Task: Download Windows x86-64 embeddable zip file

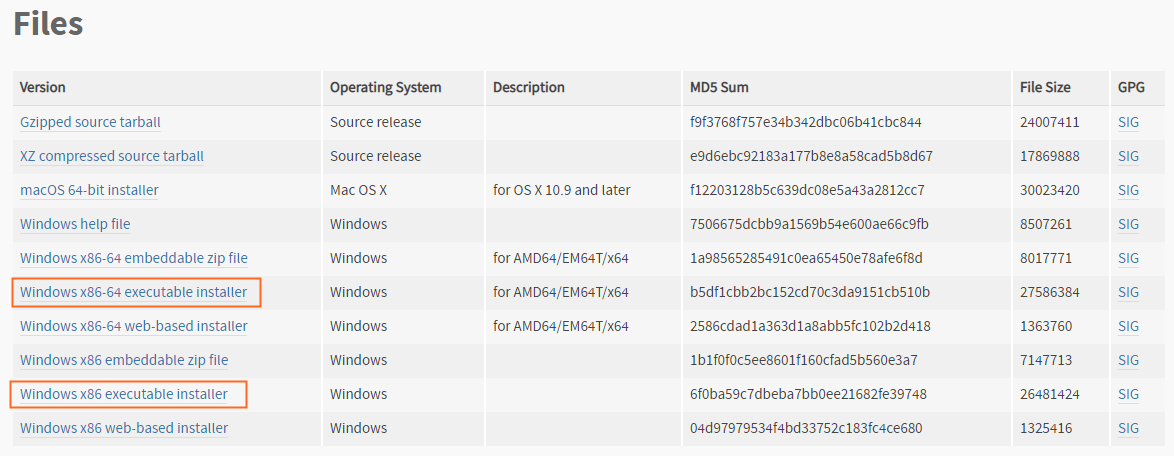Action: [134, 258]
